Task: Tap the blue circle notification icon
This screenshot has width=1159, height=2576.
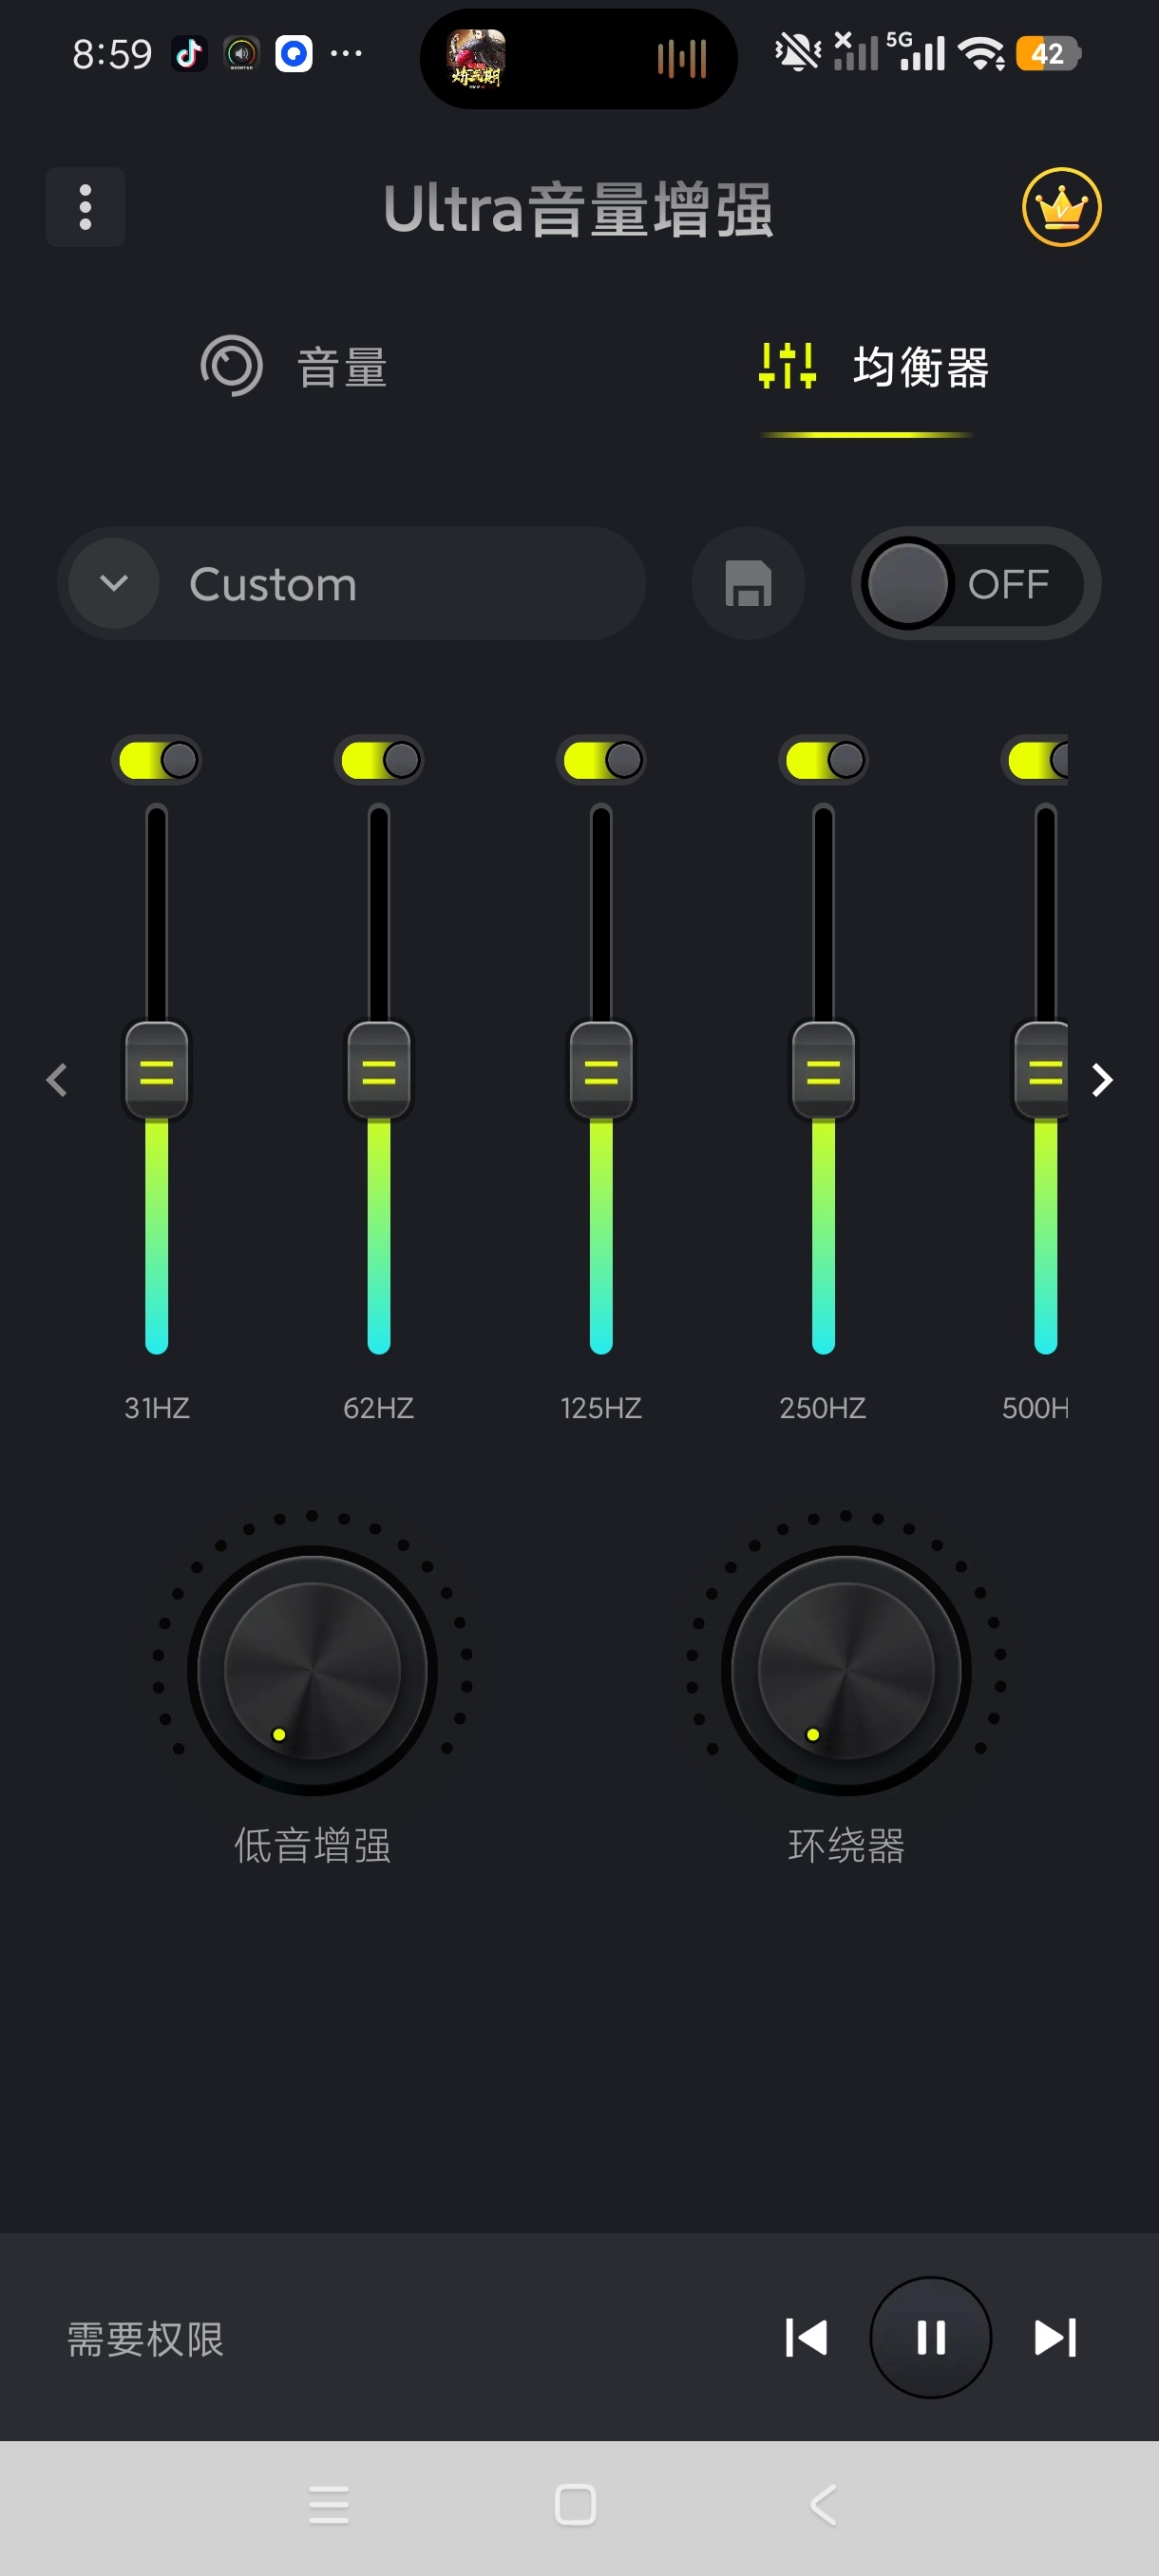Action: (x=293, y=53)
